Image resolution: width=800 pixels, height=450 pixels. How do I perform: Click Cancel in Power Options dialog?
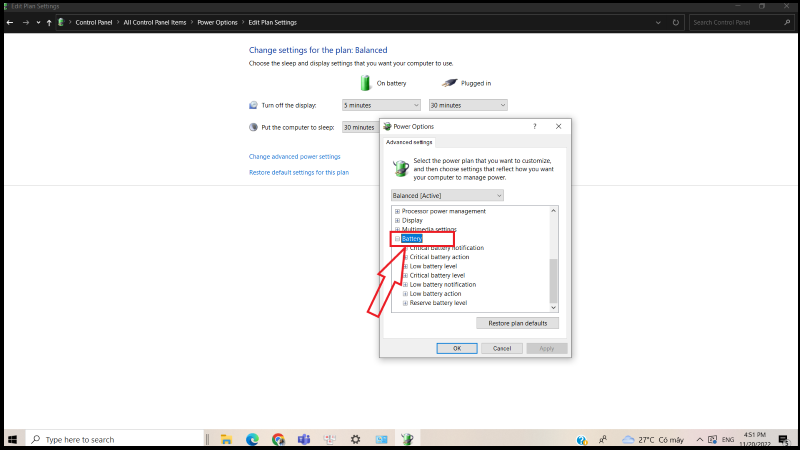pyautogui.click(x=502, y=348)
